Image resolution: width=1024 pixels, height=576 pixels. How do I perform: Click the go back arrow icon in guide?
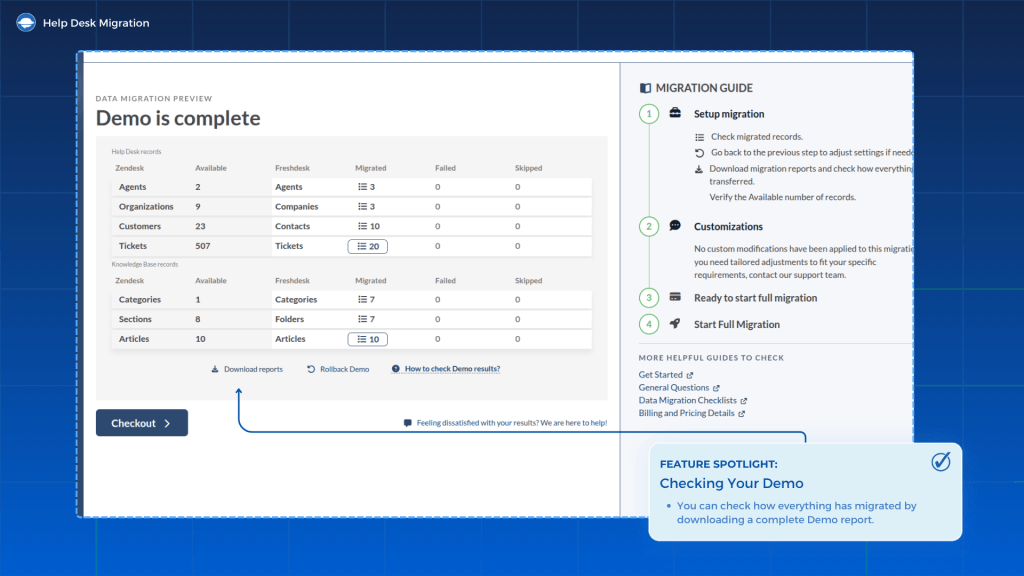point(699,153)
